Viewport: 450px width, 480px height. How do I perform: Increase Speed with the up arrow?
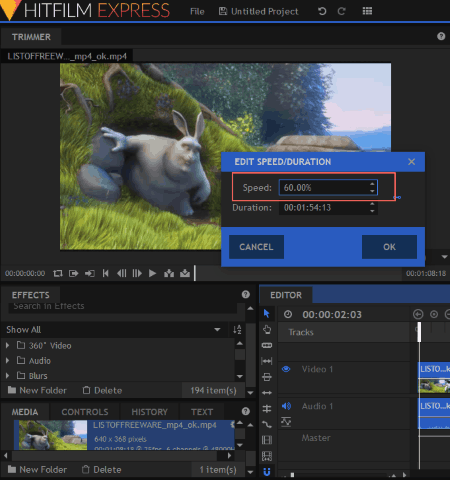point(372,184)
